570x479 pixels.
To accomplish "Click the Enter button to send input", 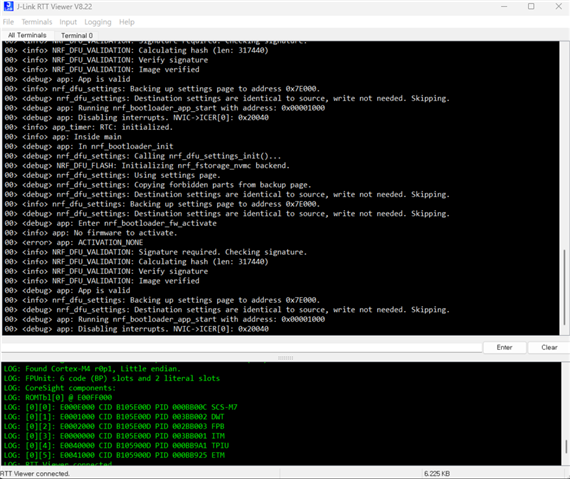I will 504,347.
